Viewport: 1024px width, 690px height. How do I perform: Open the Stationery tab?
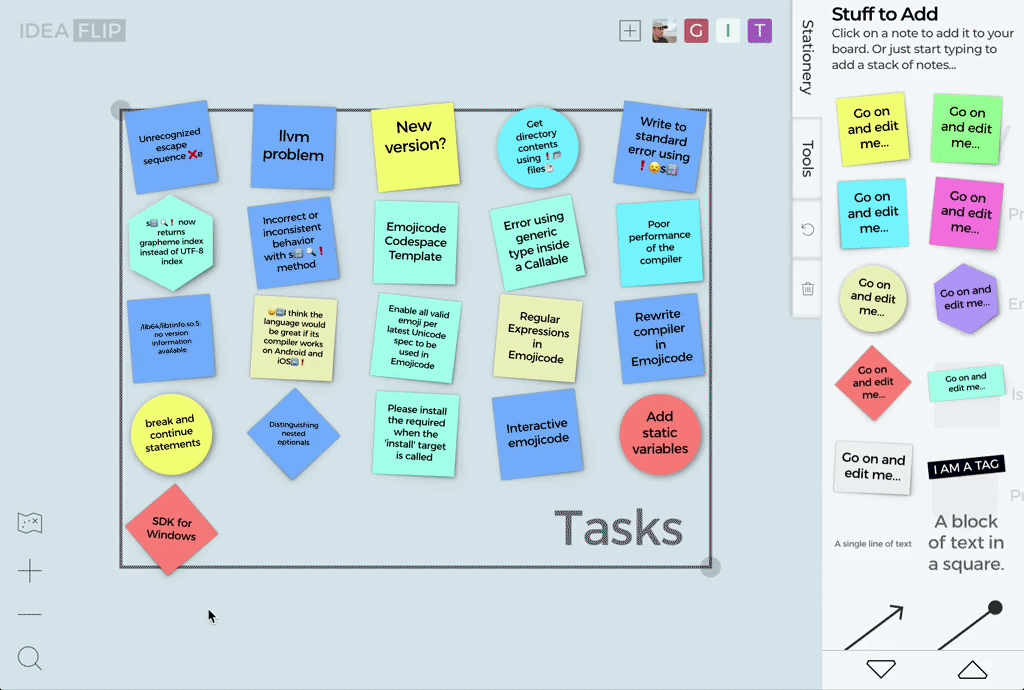(808, 57)
